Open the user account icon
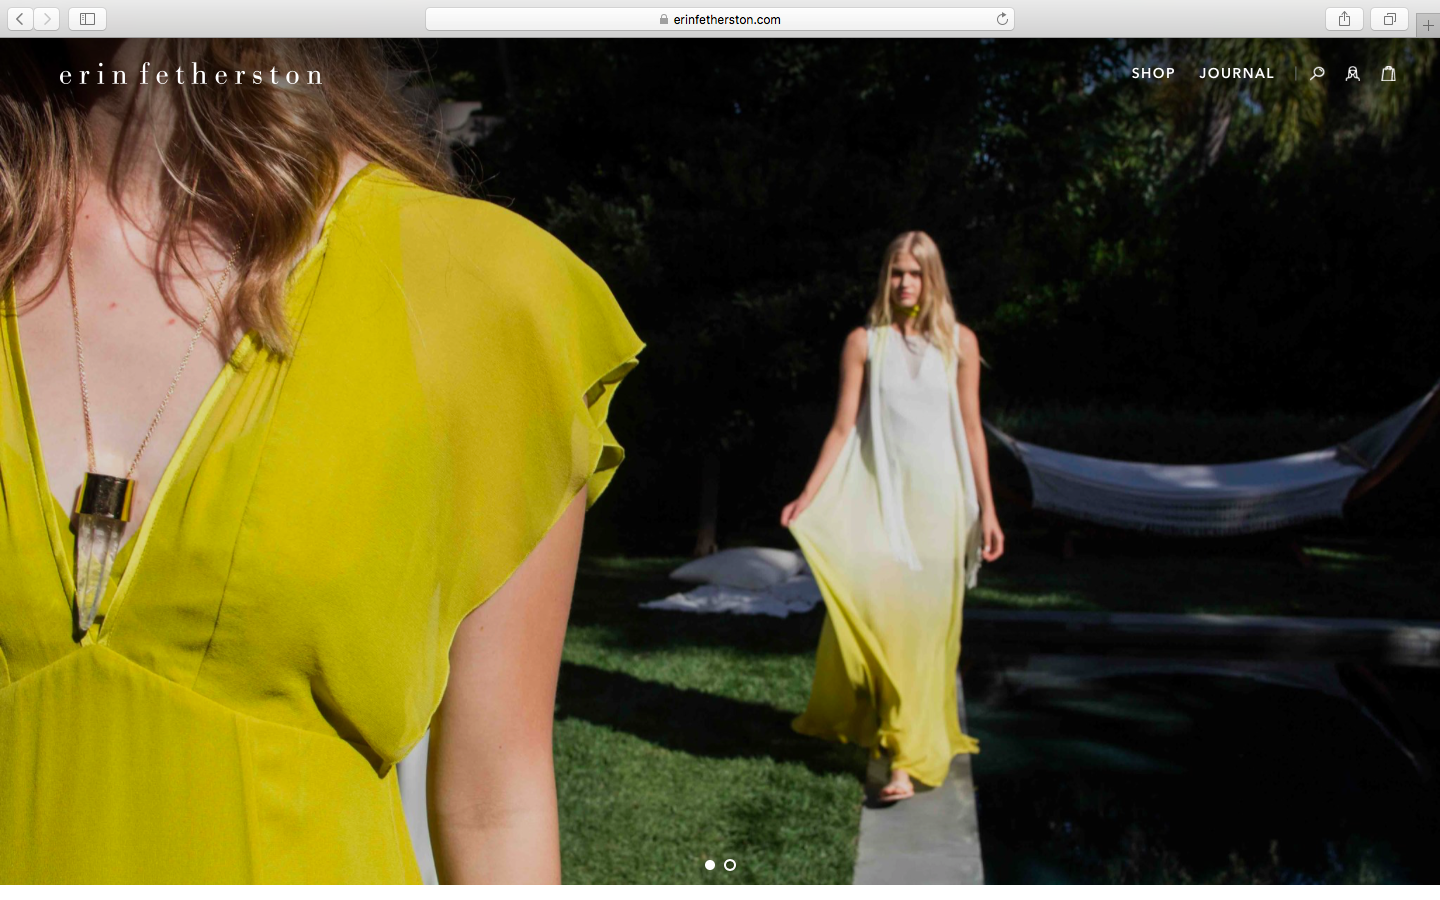The width and height of the screenshot is (1440, 900). tap(1352, 73)
